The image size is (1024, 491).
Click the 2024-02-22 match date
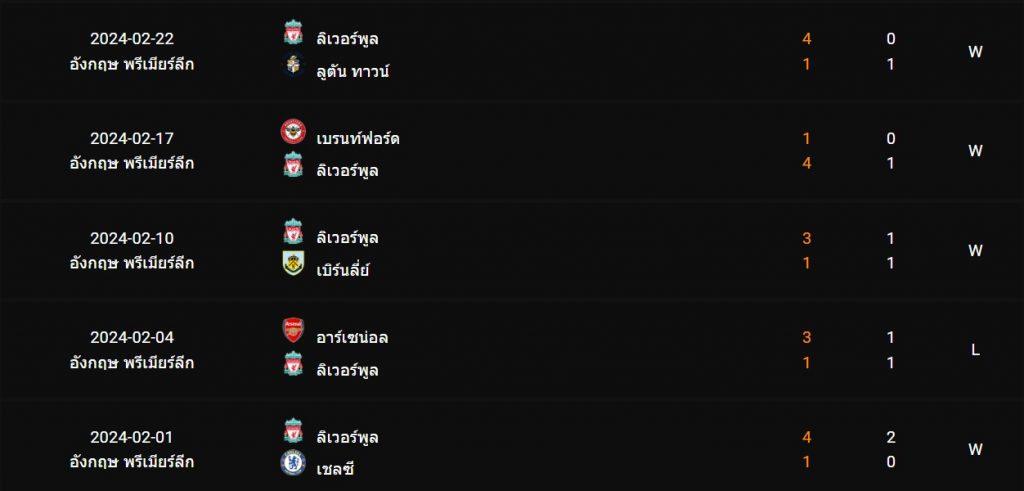(132, 39)
